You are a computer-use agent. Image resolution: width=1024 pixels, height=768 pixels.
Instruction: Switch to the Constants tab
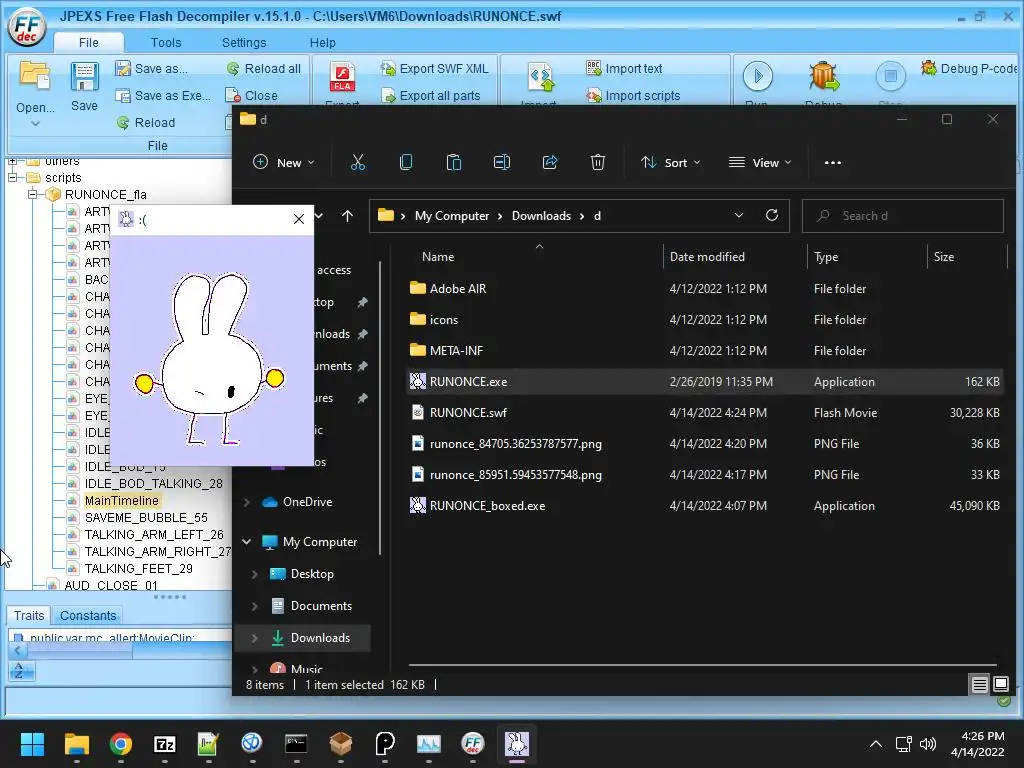88,615
